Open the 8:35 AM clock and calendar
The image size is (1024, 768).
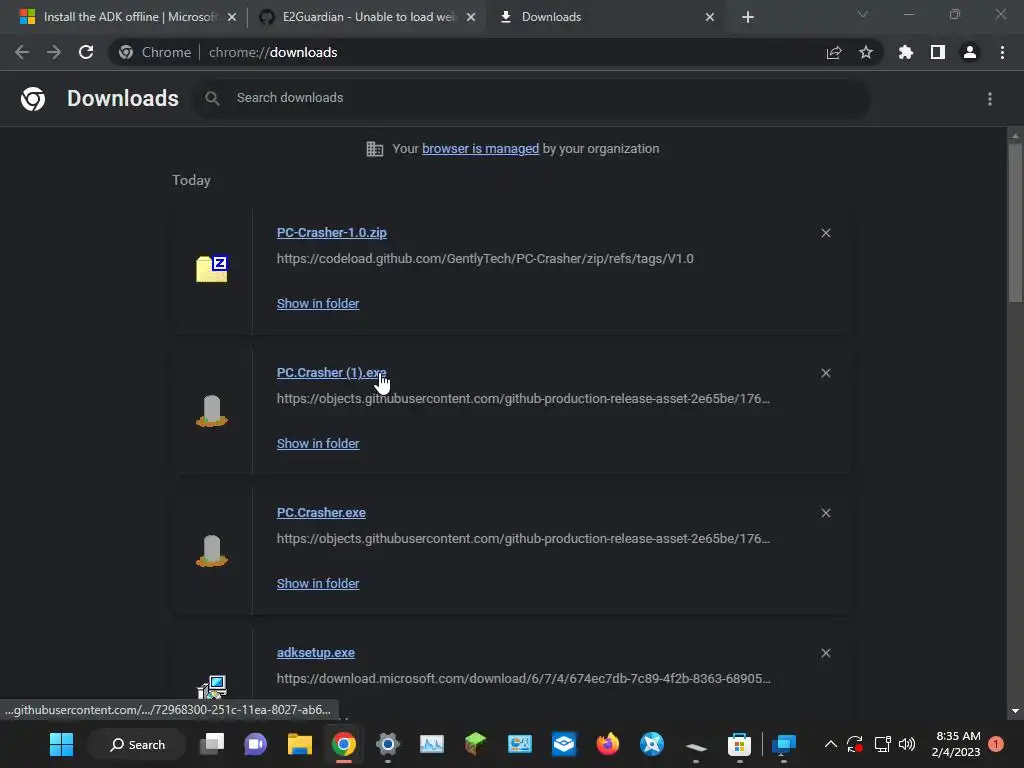point(956,744)
